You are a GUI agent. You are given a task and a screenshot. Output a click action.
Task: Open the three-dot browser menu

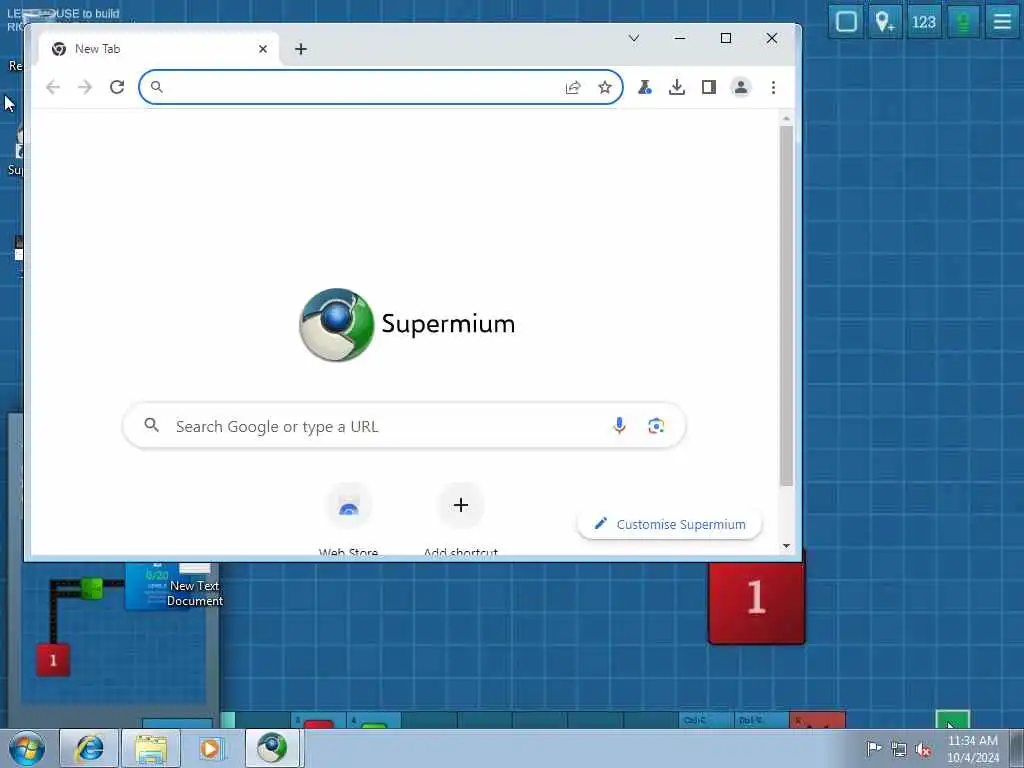tap(773, 87)
